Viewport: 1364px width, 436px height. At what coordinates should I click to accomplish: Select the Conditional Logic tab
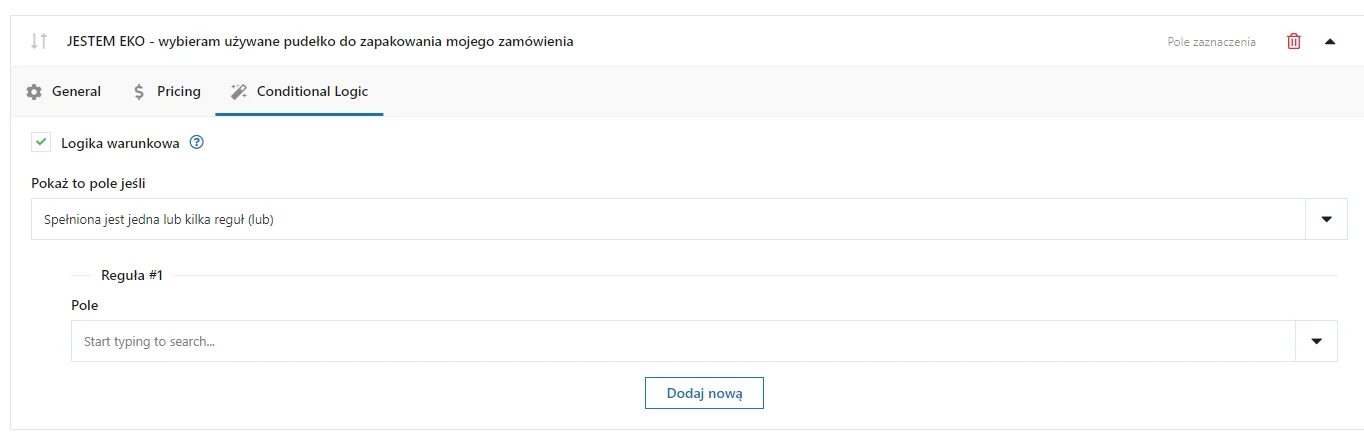coord(299,92)
